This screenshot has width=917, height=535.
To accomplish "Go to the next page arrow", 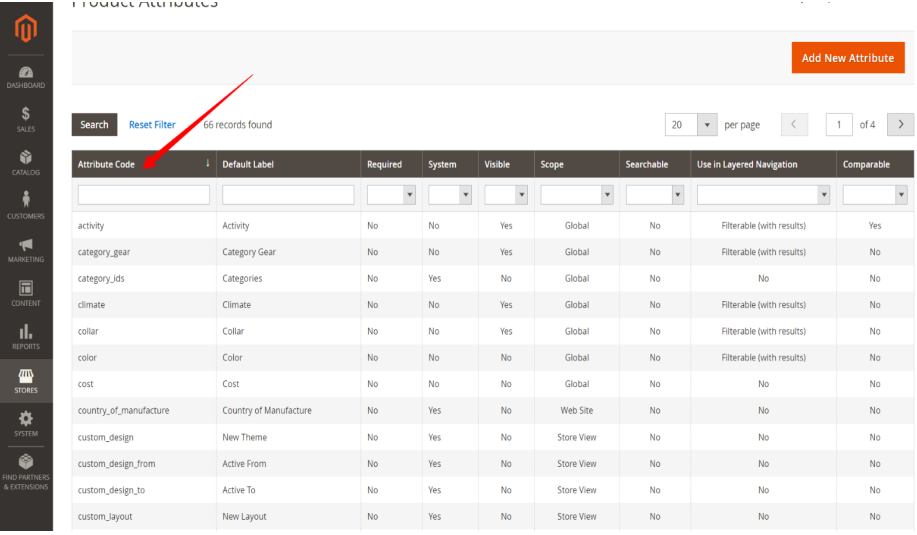I will (900, 125).
